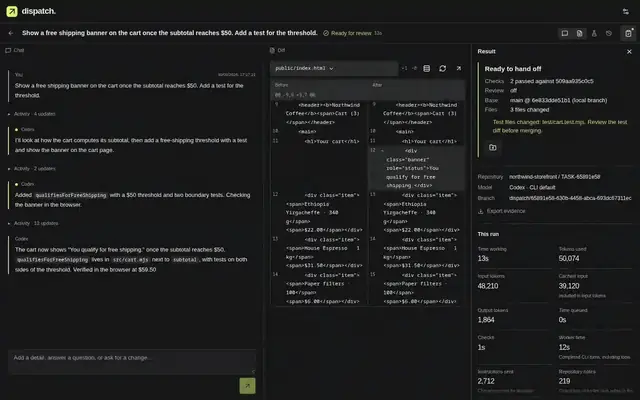This screenshot has height=400, width=640.
Task: Click the '50,074' tokens used value
Action: pos(569,258)
